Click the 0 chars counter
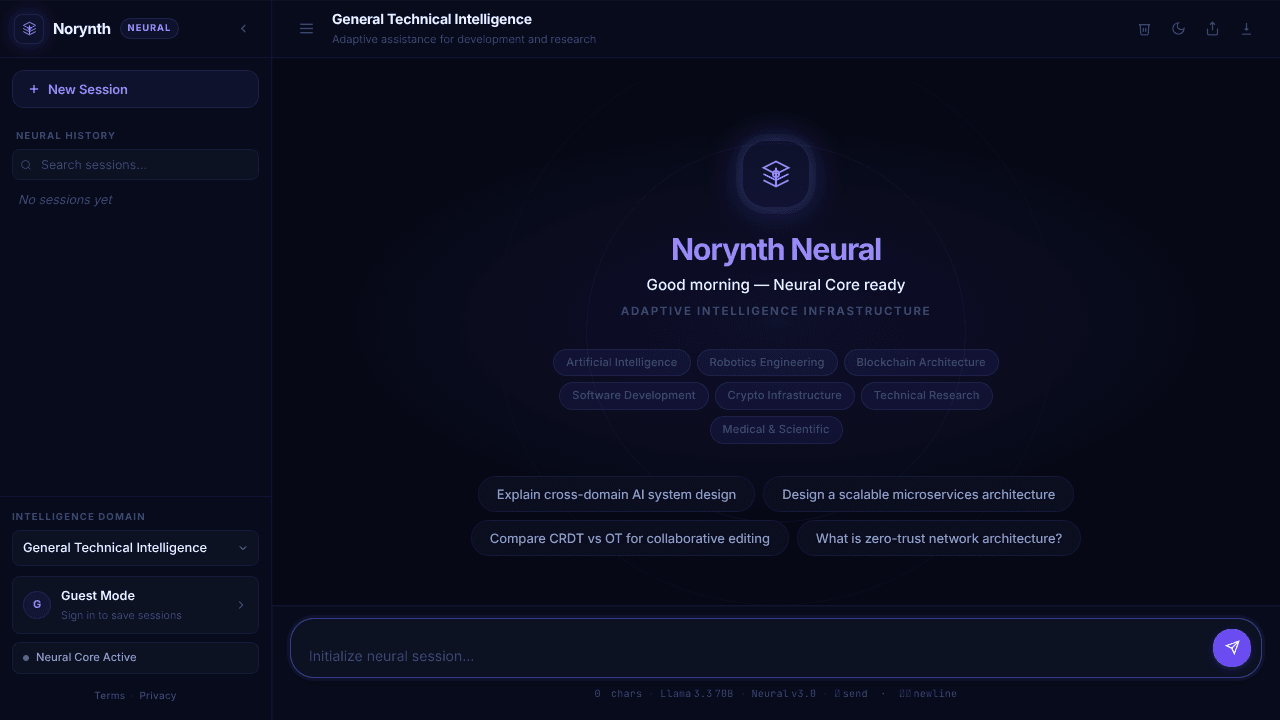The height and width of the screenshot is (720, 1280). [x=618, y=694]
